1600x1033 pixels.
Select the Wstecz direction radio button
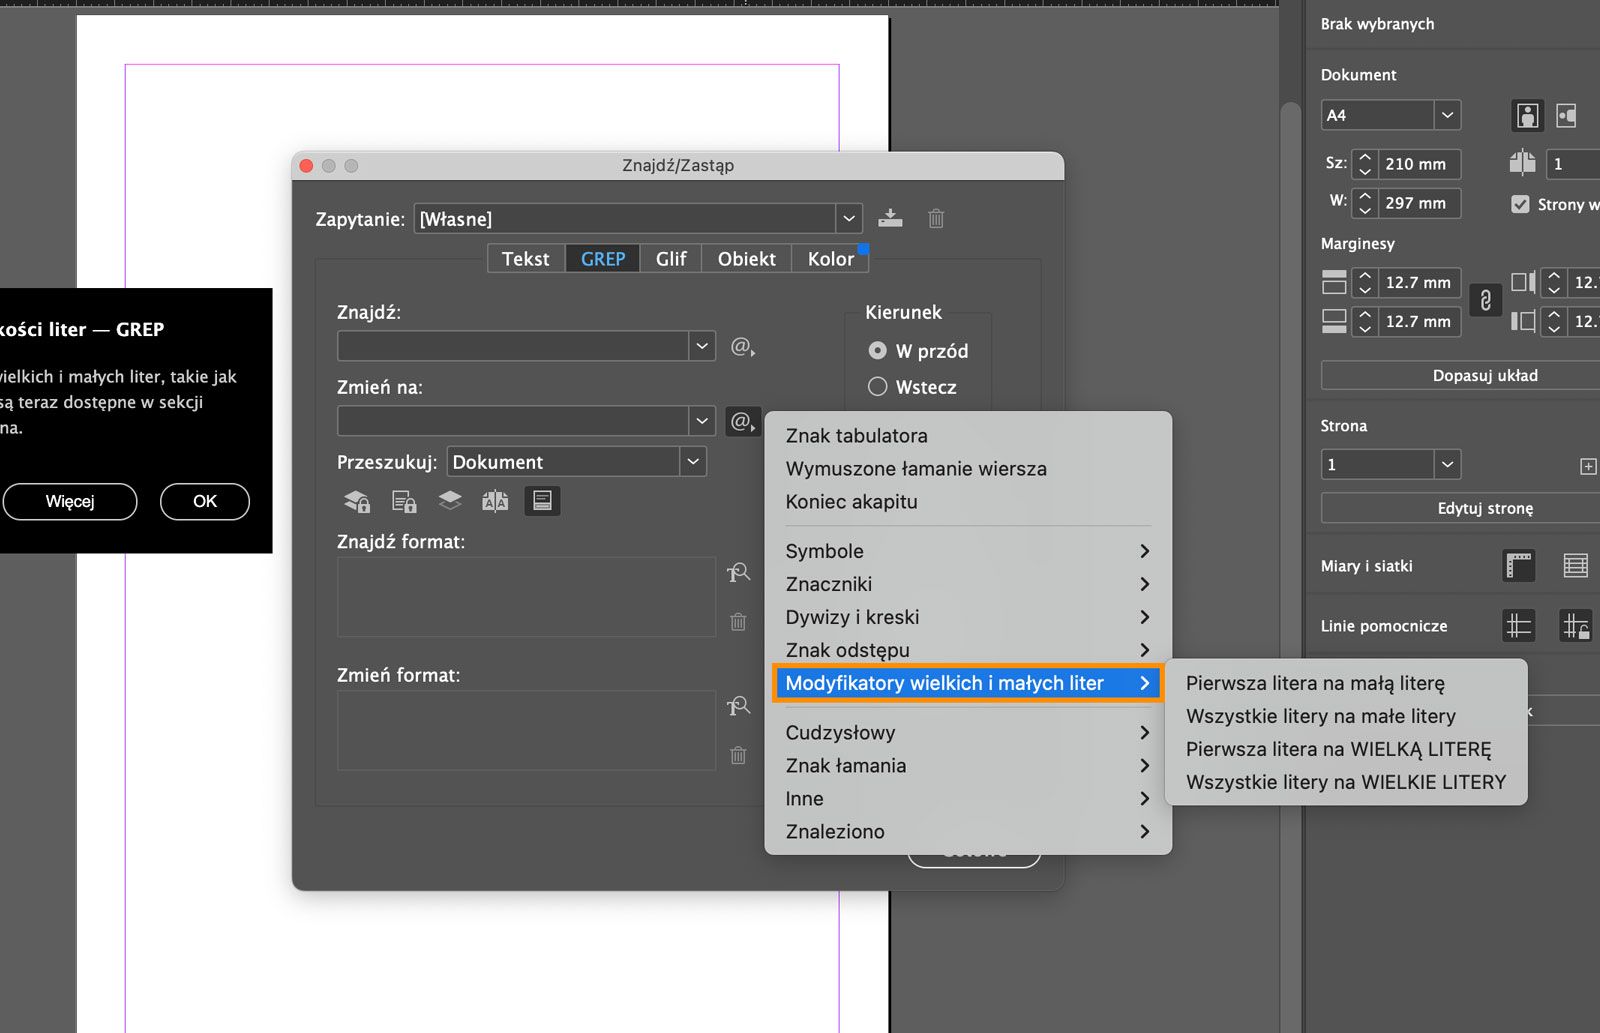tap(877, 387)
